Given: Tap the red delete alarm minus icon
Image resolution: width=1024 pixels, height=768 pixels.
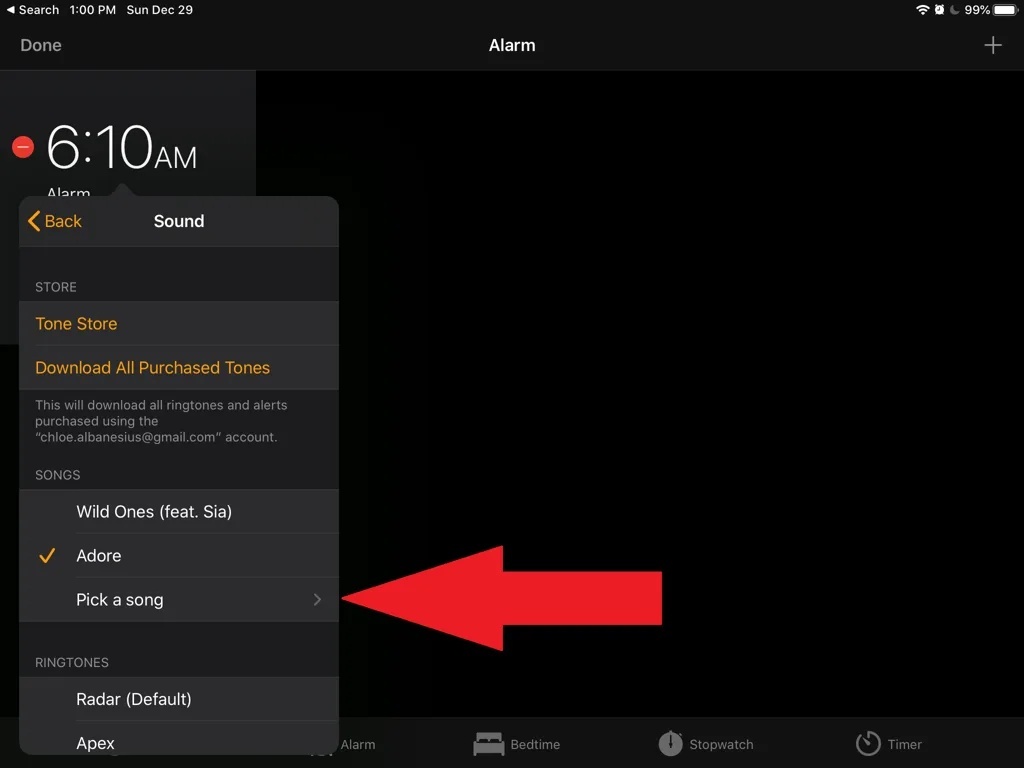Looking at the screenshot, I should [23, 147].
